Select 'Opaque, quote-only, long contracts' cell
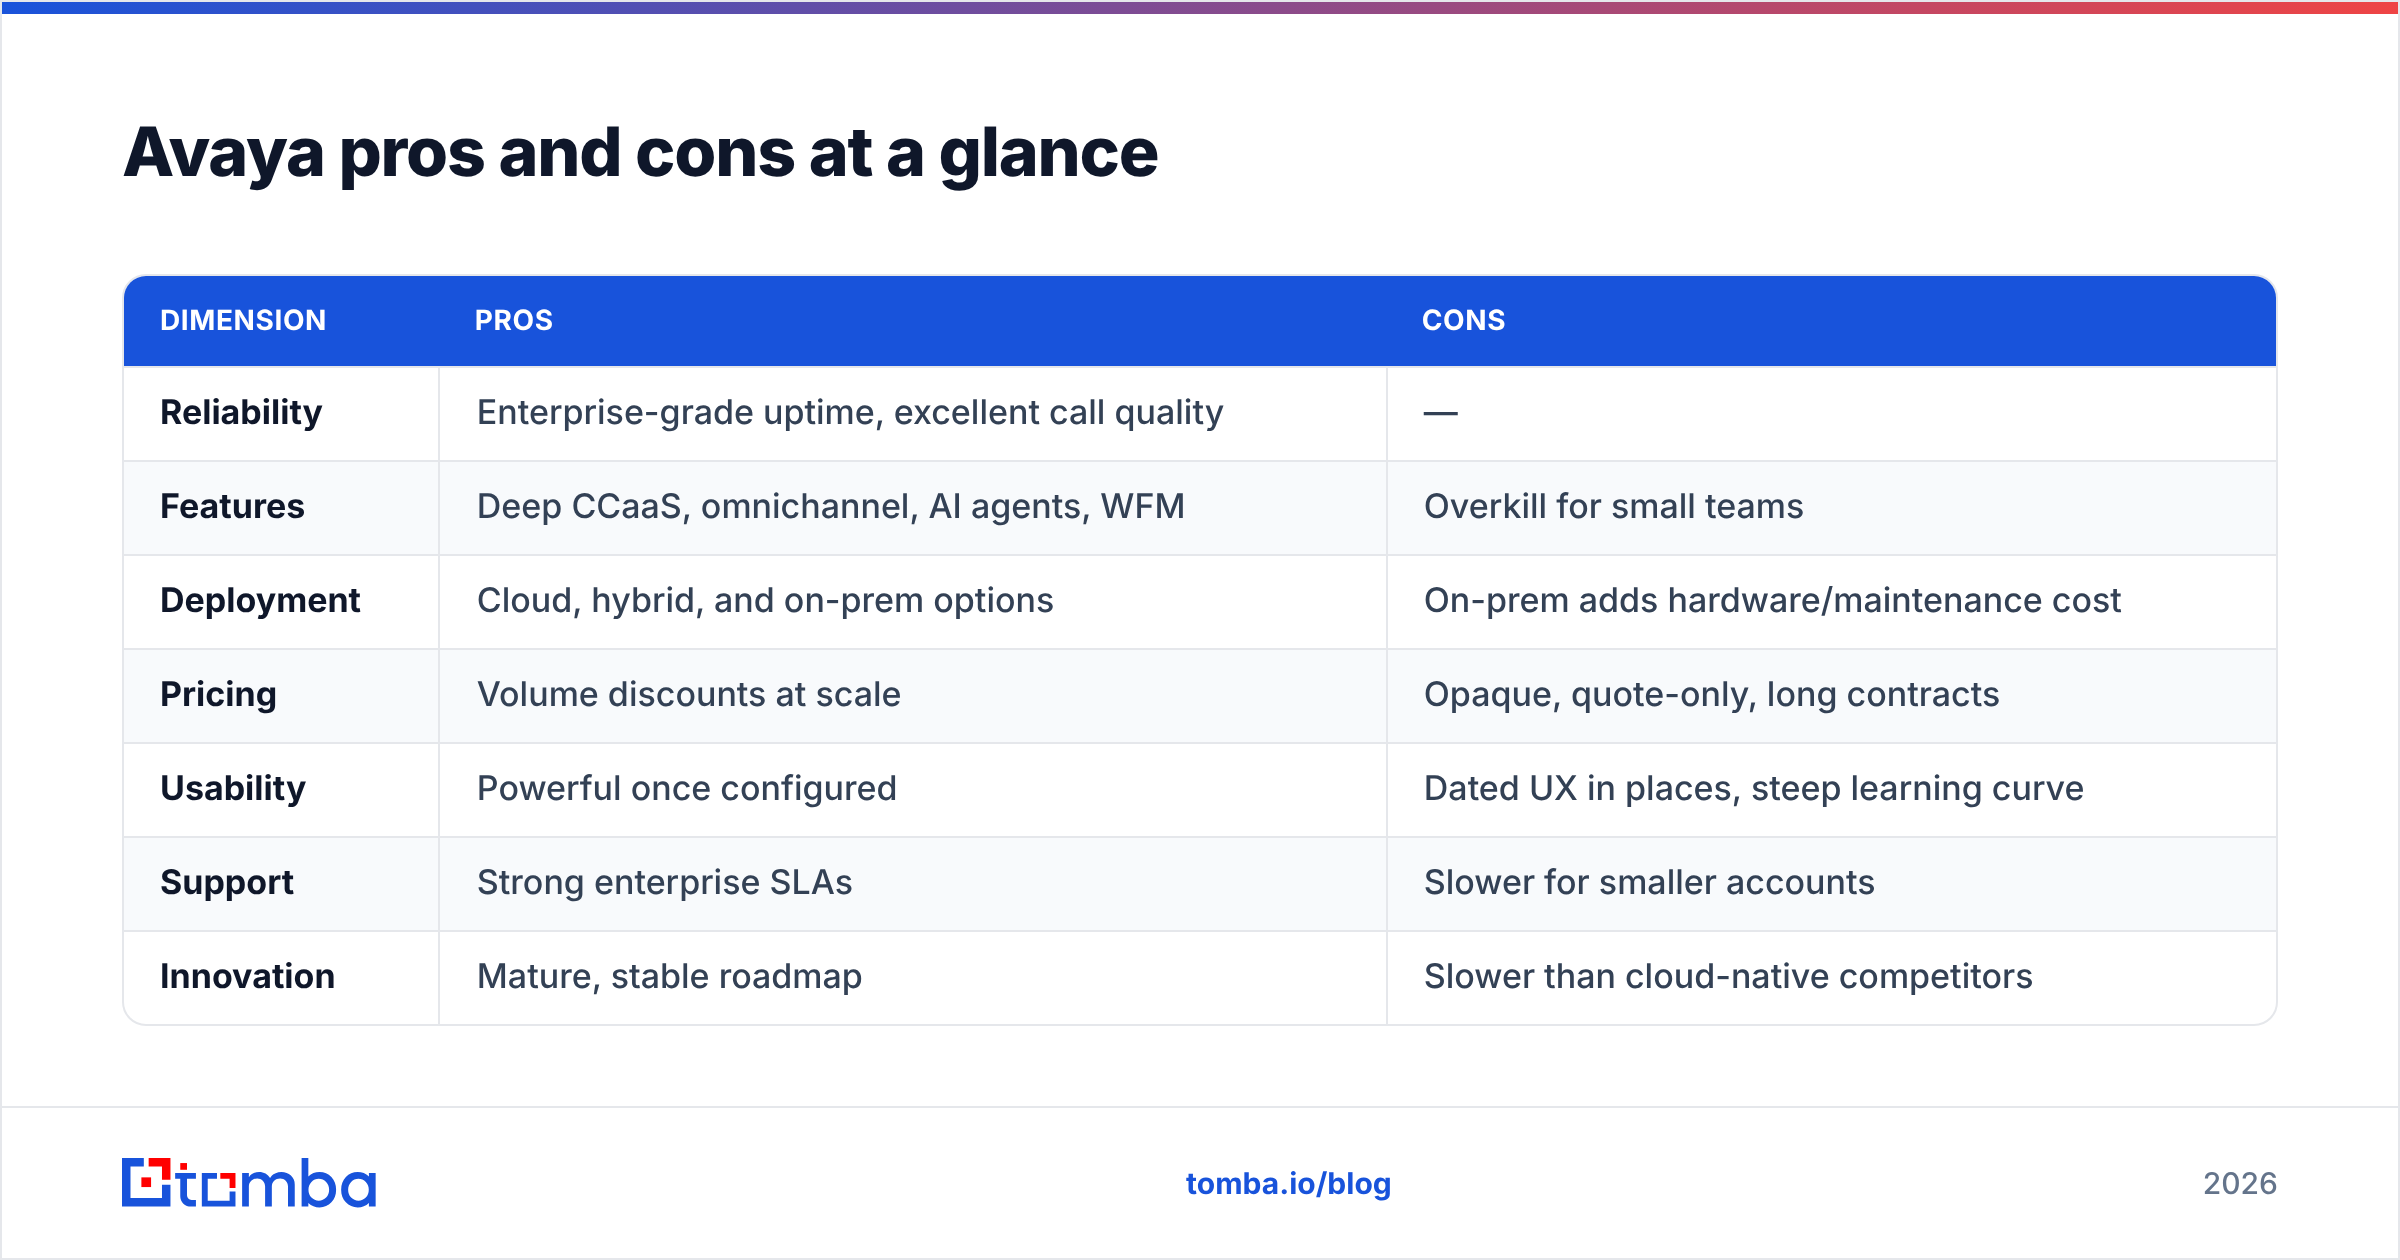Screen dimensions: 2400x1260 1831,695
